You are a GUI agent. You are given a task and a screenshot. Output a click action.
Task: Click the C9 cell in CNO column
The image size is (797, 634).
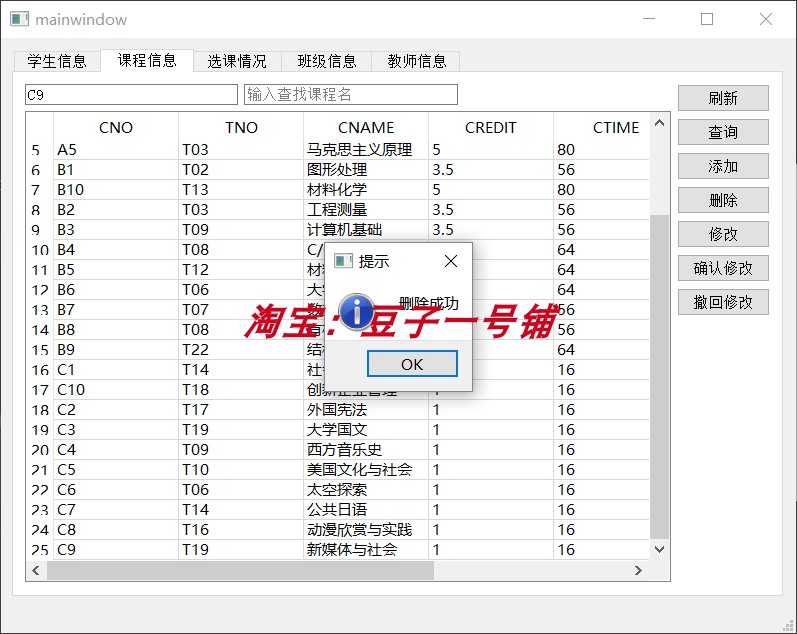pos(116,550)
